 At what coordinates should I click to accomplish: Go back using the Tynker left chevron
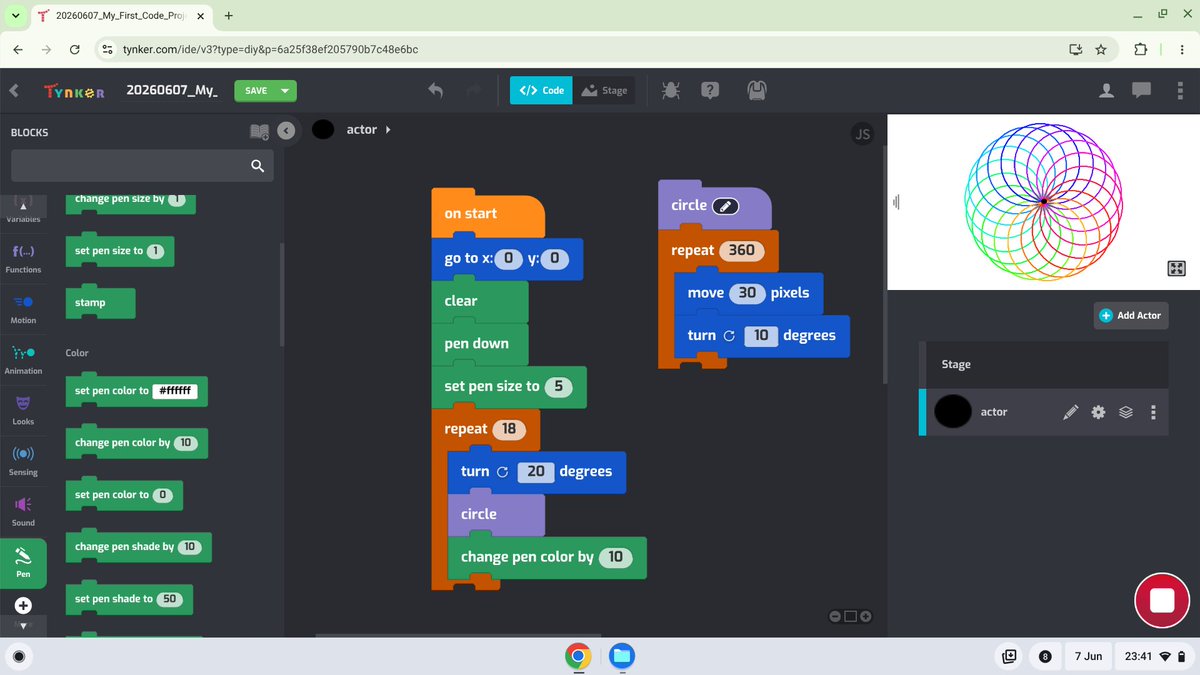[x=14, y=90]
